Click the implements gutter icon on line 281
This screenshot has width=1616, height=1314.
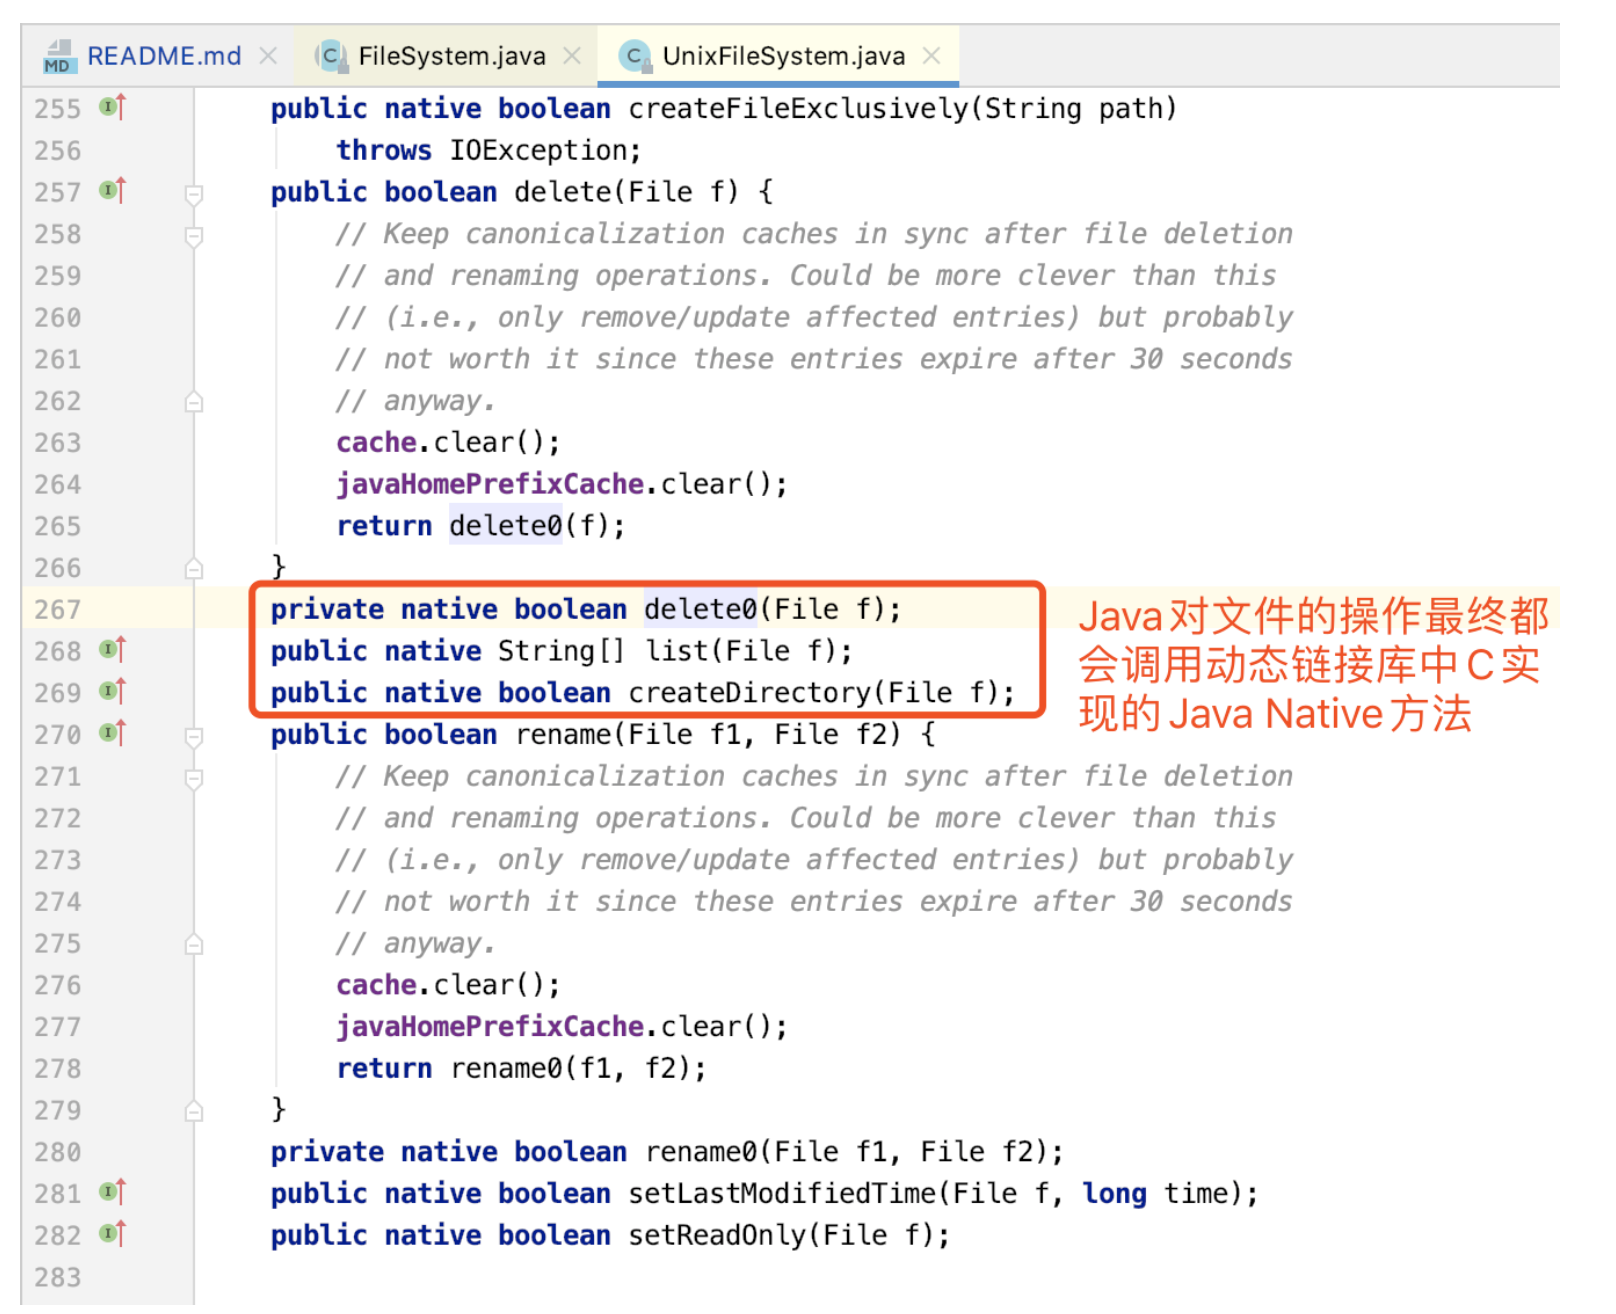[x=112, y=1192]
